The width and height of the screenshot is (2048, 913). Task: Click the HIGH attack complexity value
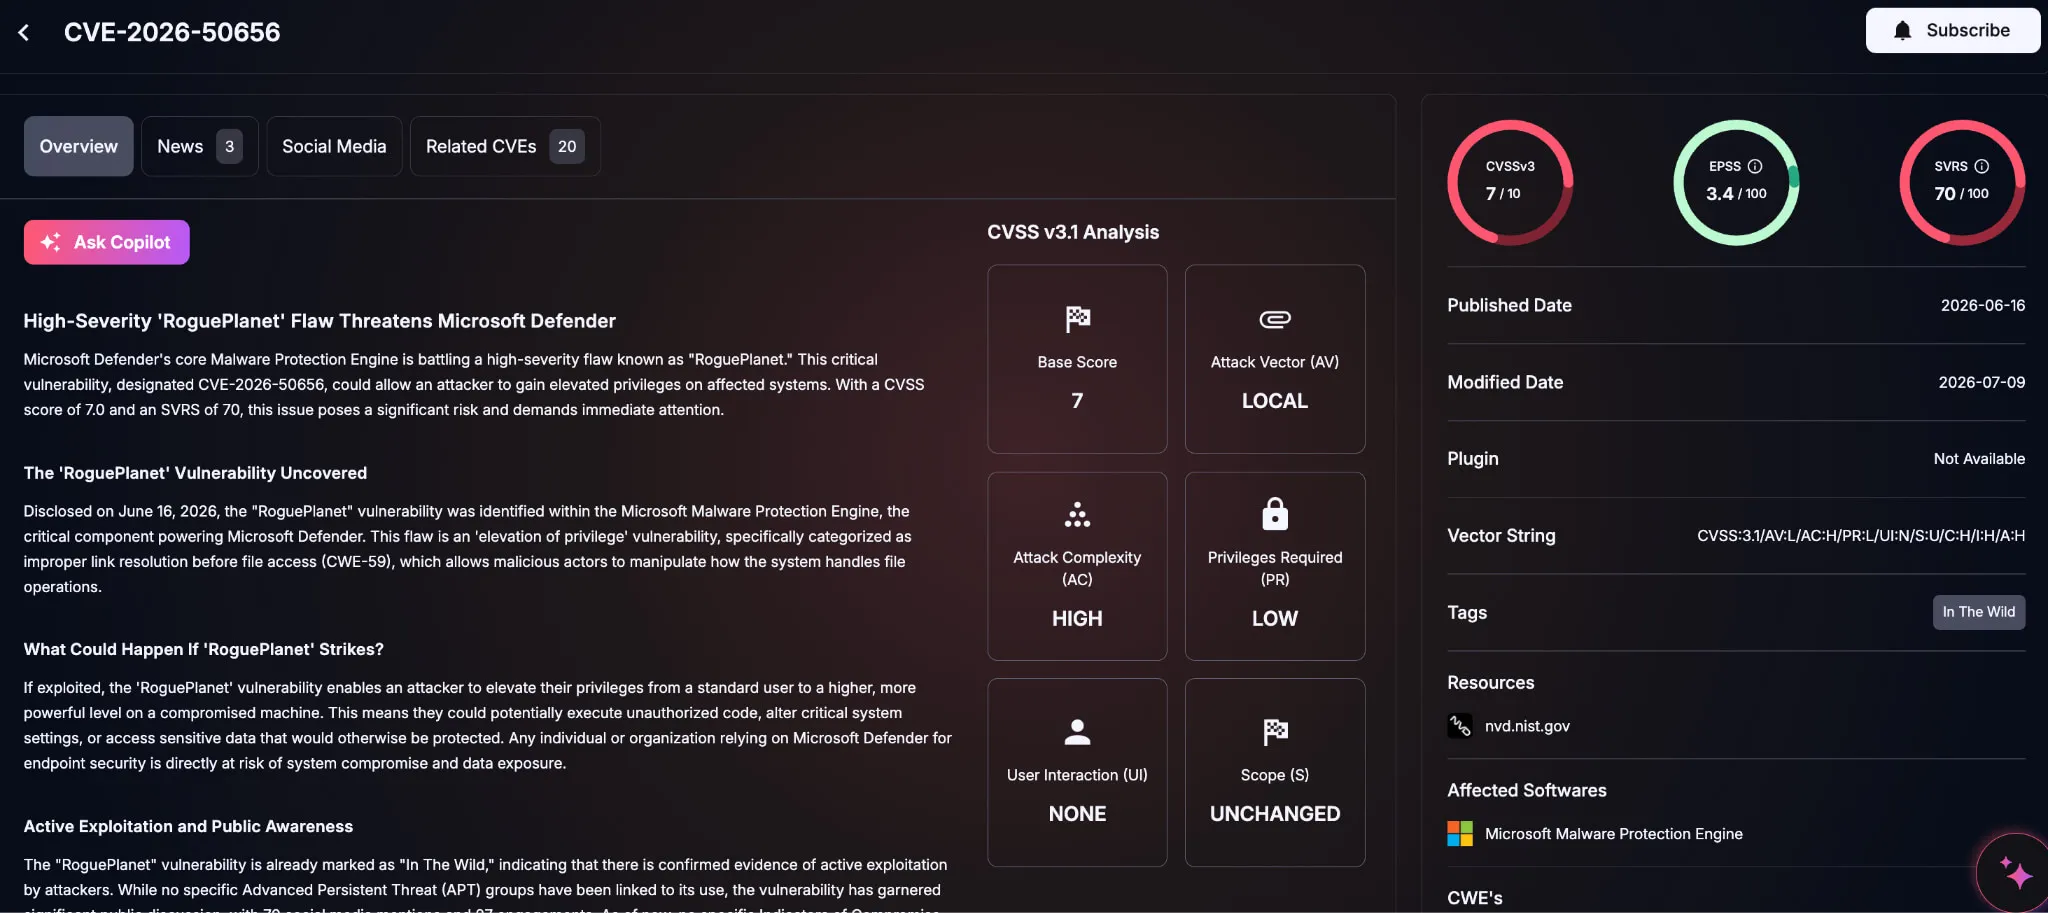coord(1077,619)
